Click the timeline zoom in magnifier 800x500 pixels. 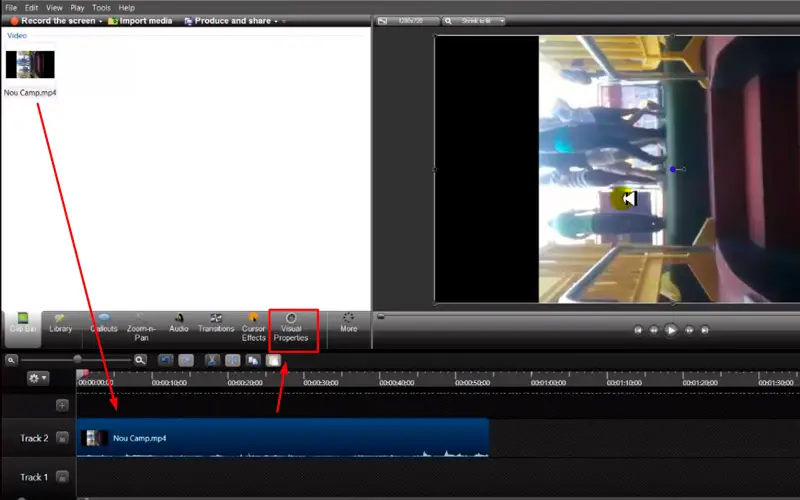(140, 360)
